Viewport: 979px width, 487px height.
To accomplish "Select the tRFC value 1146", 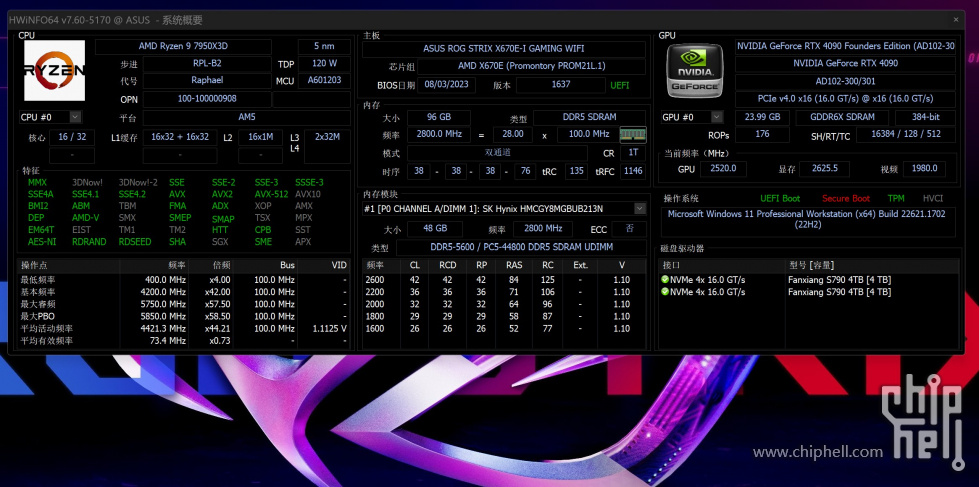I will (633, 171).
